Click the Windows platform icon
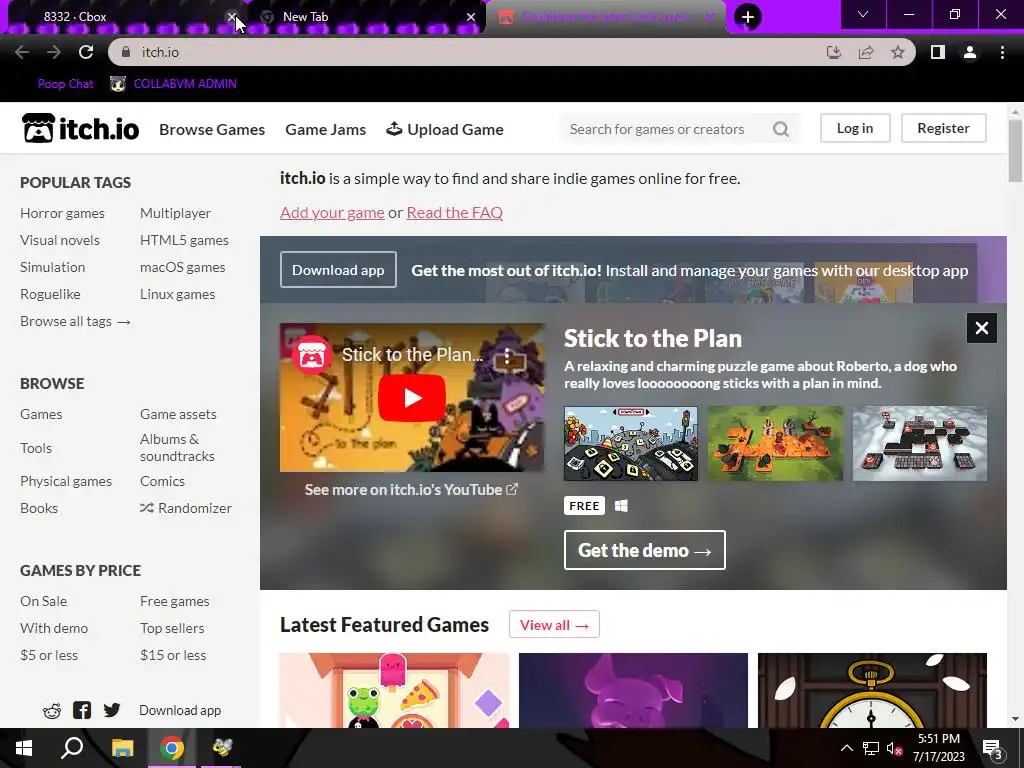 621,506
